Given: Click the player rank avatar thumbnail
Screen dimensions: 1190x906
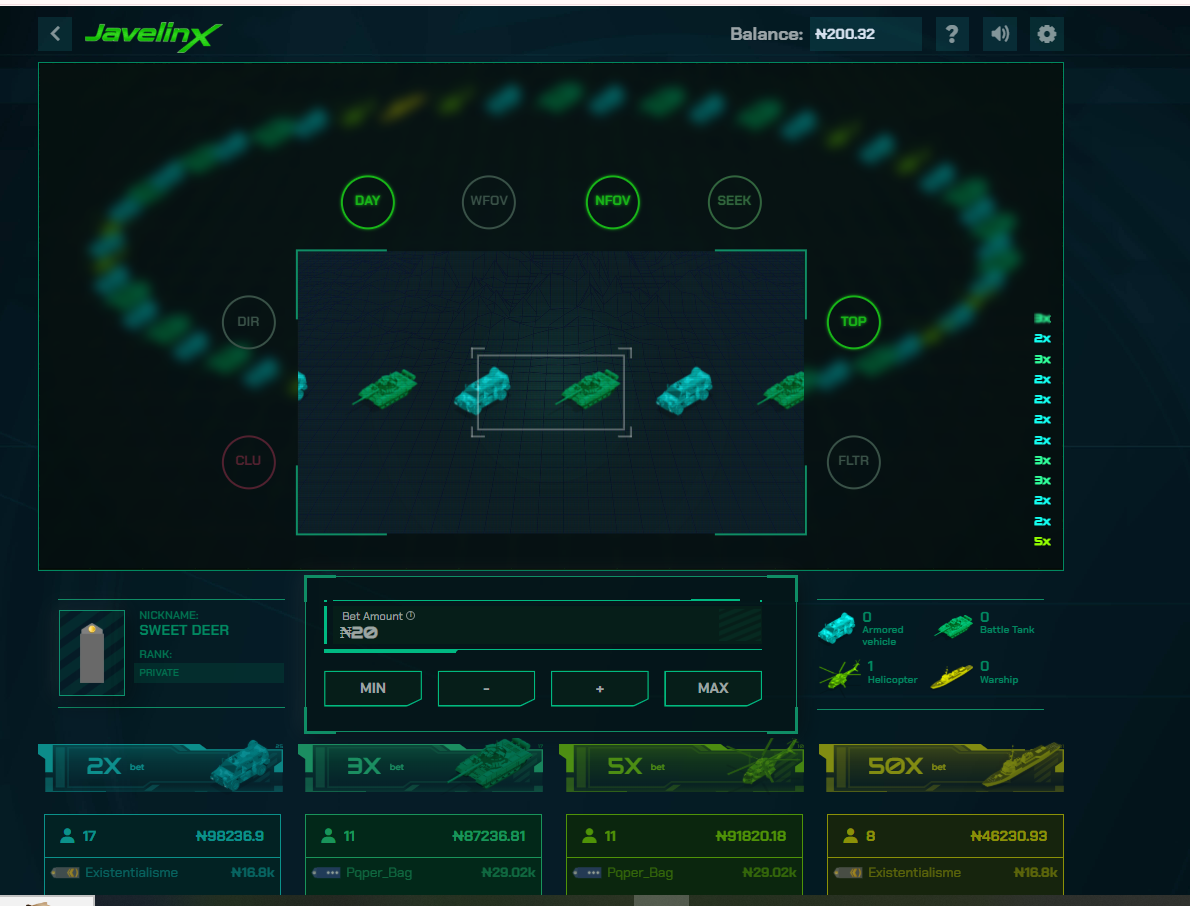Looking at the screenshot, I should 92,653.
